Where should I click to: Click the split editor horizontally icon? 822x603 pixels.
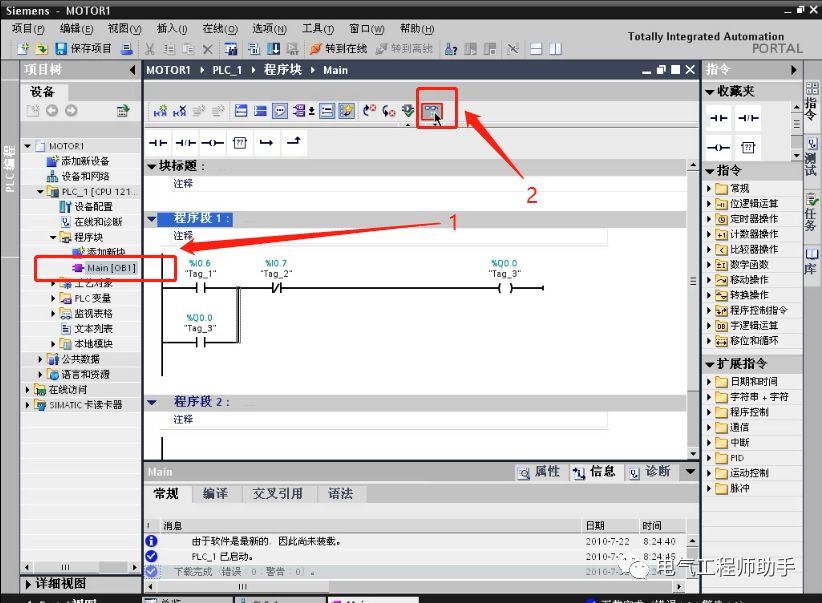click(536, 49)
